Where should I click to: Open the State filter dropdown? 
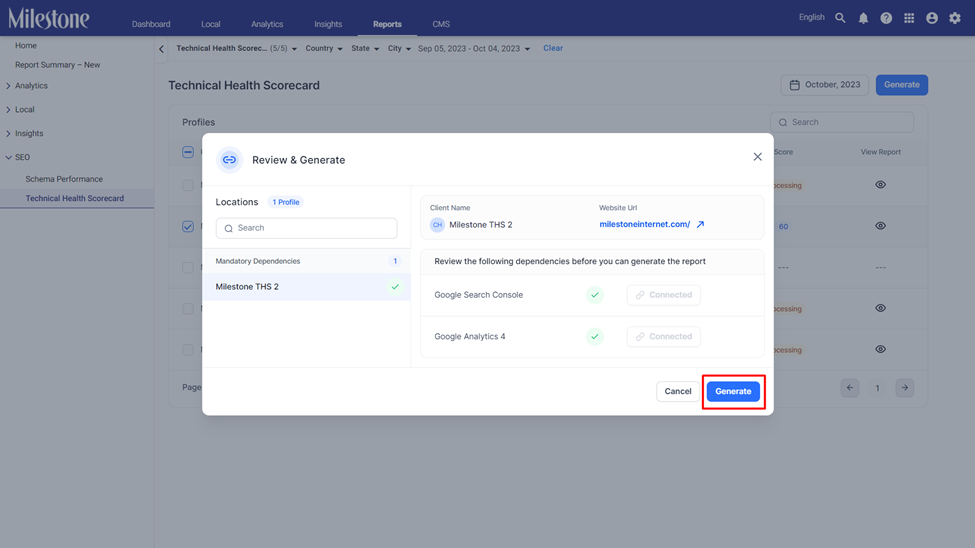pos(365,49)
